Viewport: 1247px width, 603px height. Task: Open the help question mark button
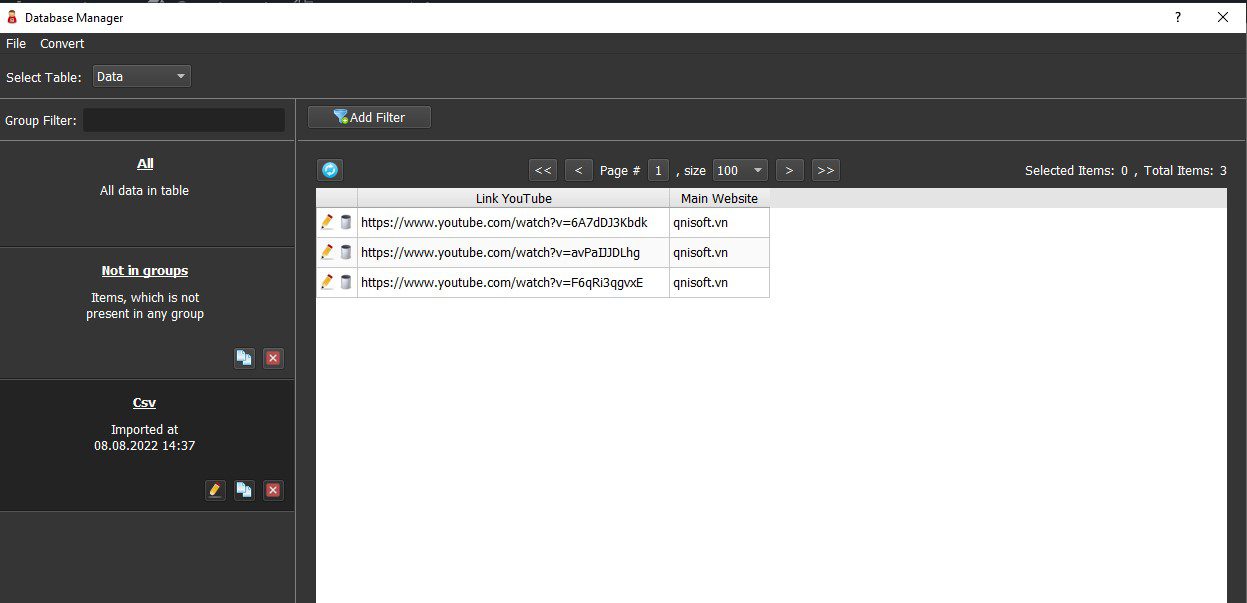(x=1178, y=17)
